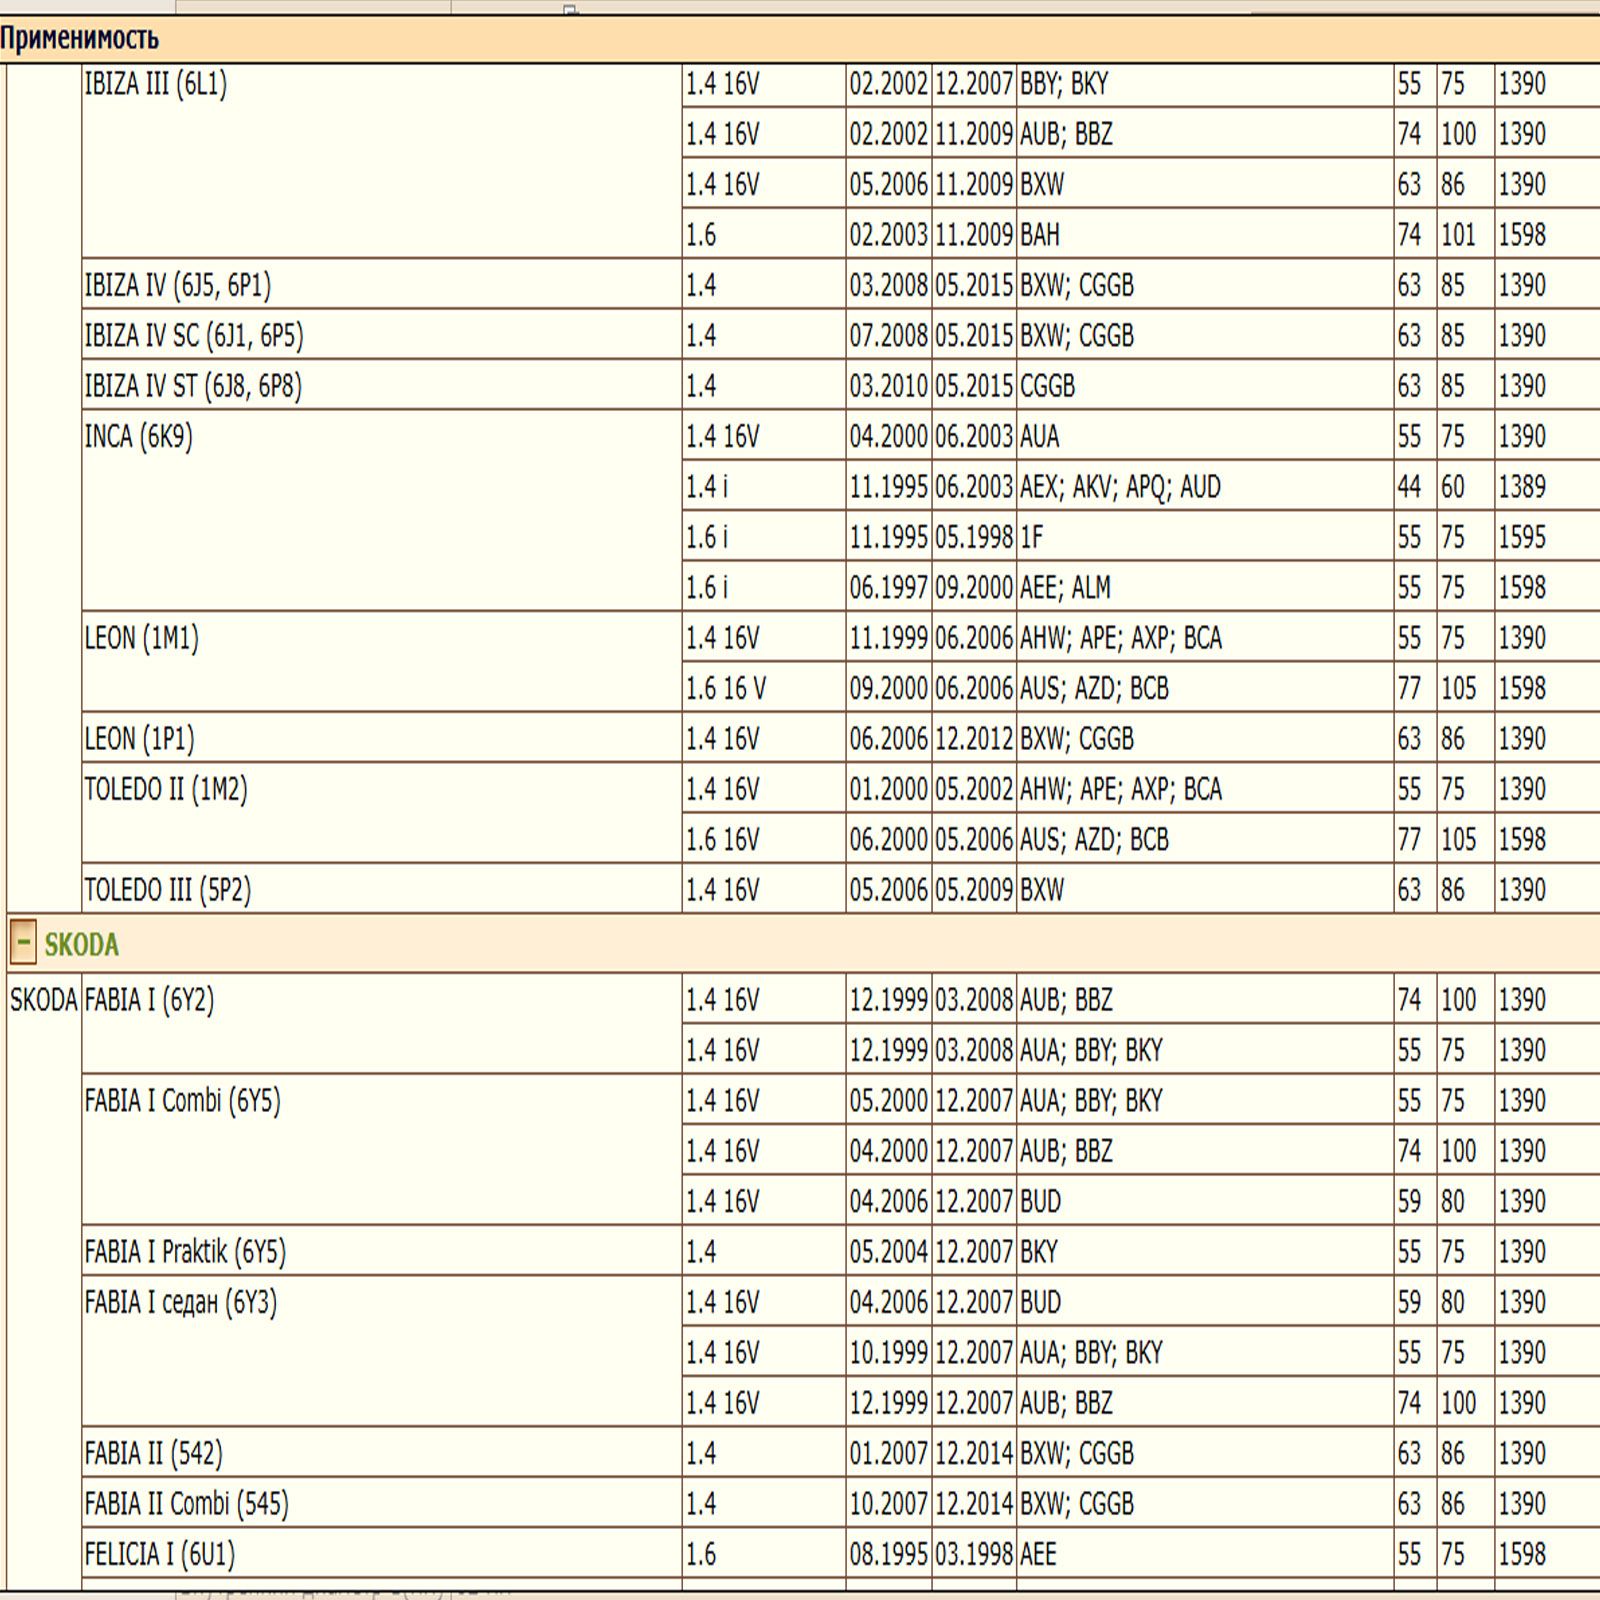The width and height of the screenshot is (1600, 1600).
Task: Select the FELICIA I (6U1) row
Action: [160, 1554]
